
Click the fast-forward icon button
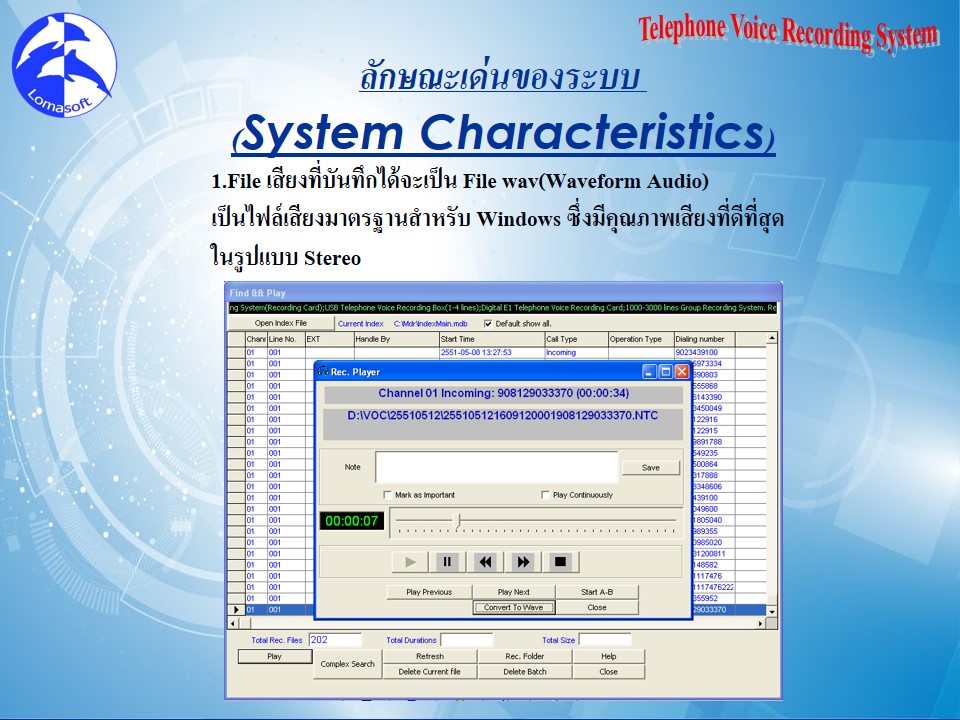coord(523,562)
